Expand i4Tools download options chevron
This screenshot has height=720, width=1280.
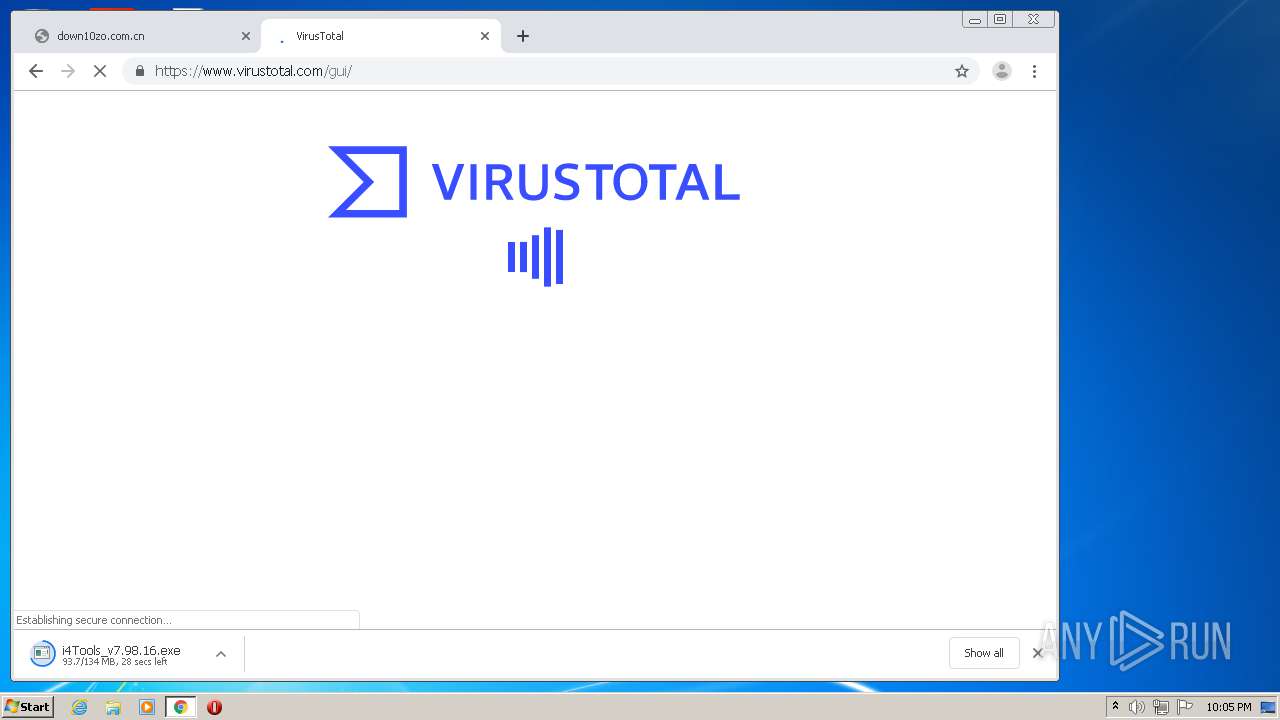point(221,654)
